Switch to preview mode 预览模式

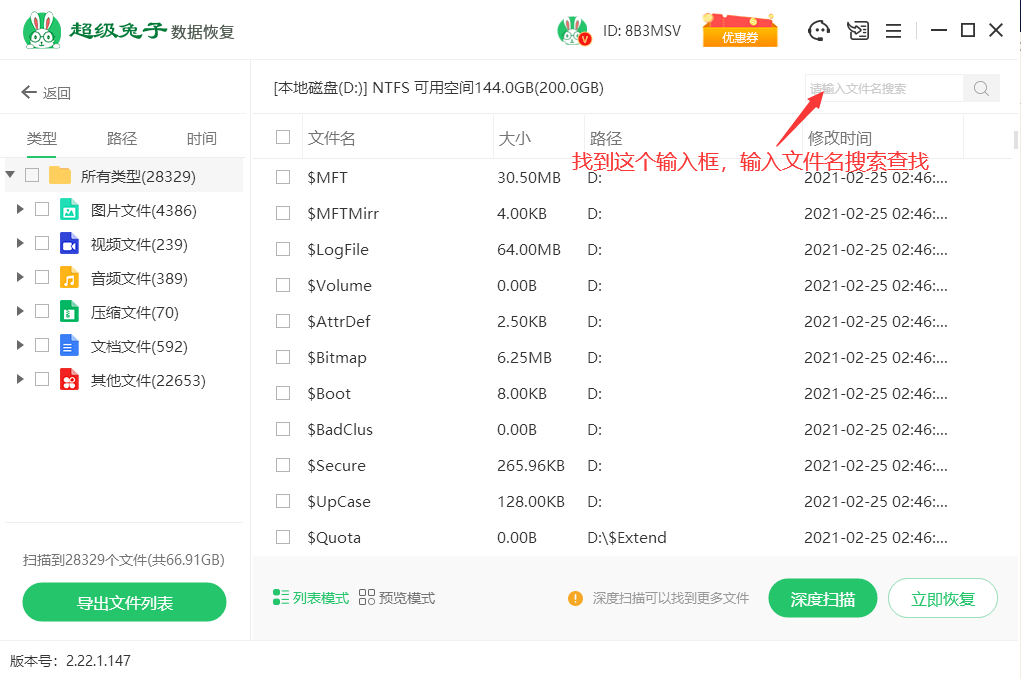(397, 598)
